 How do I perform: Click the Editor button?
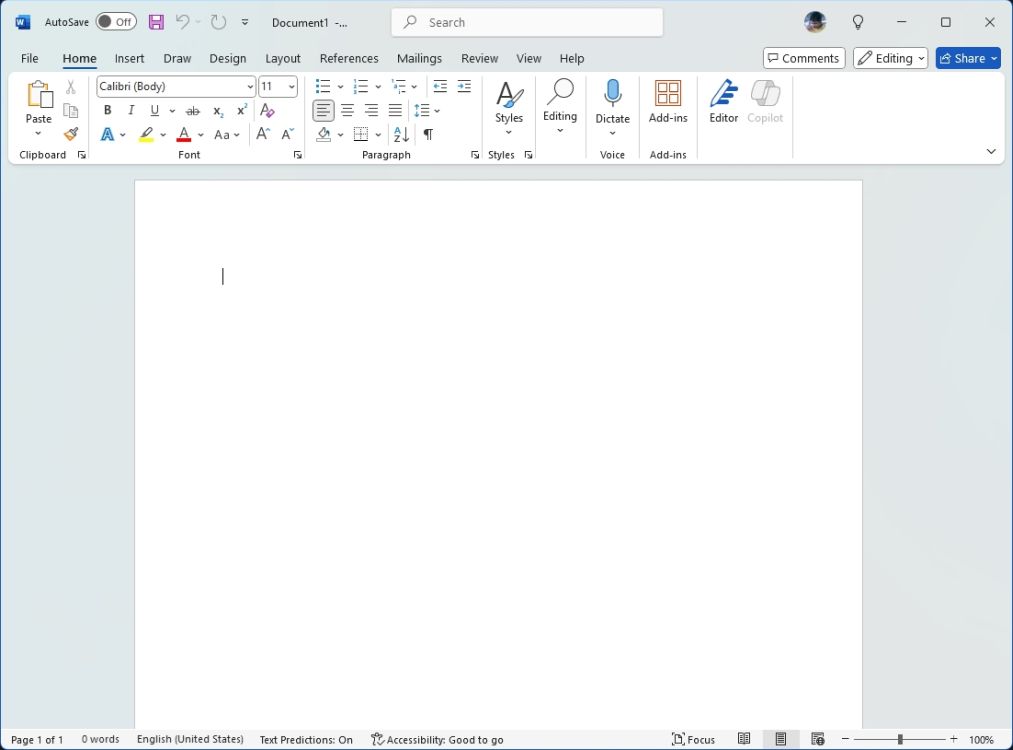click(724, 102)
